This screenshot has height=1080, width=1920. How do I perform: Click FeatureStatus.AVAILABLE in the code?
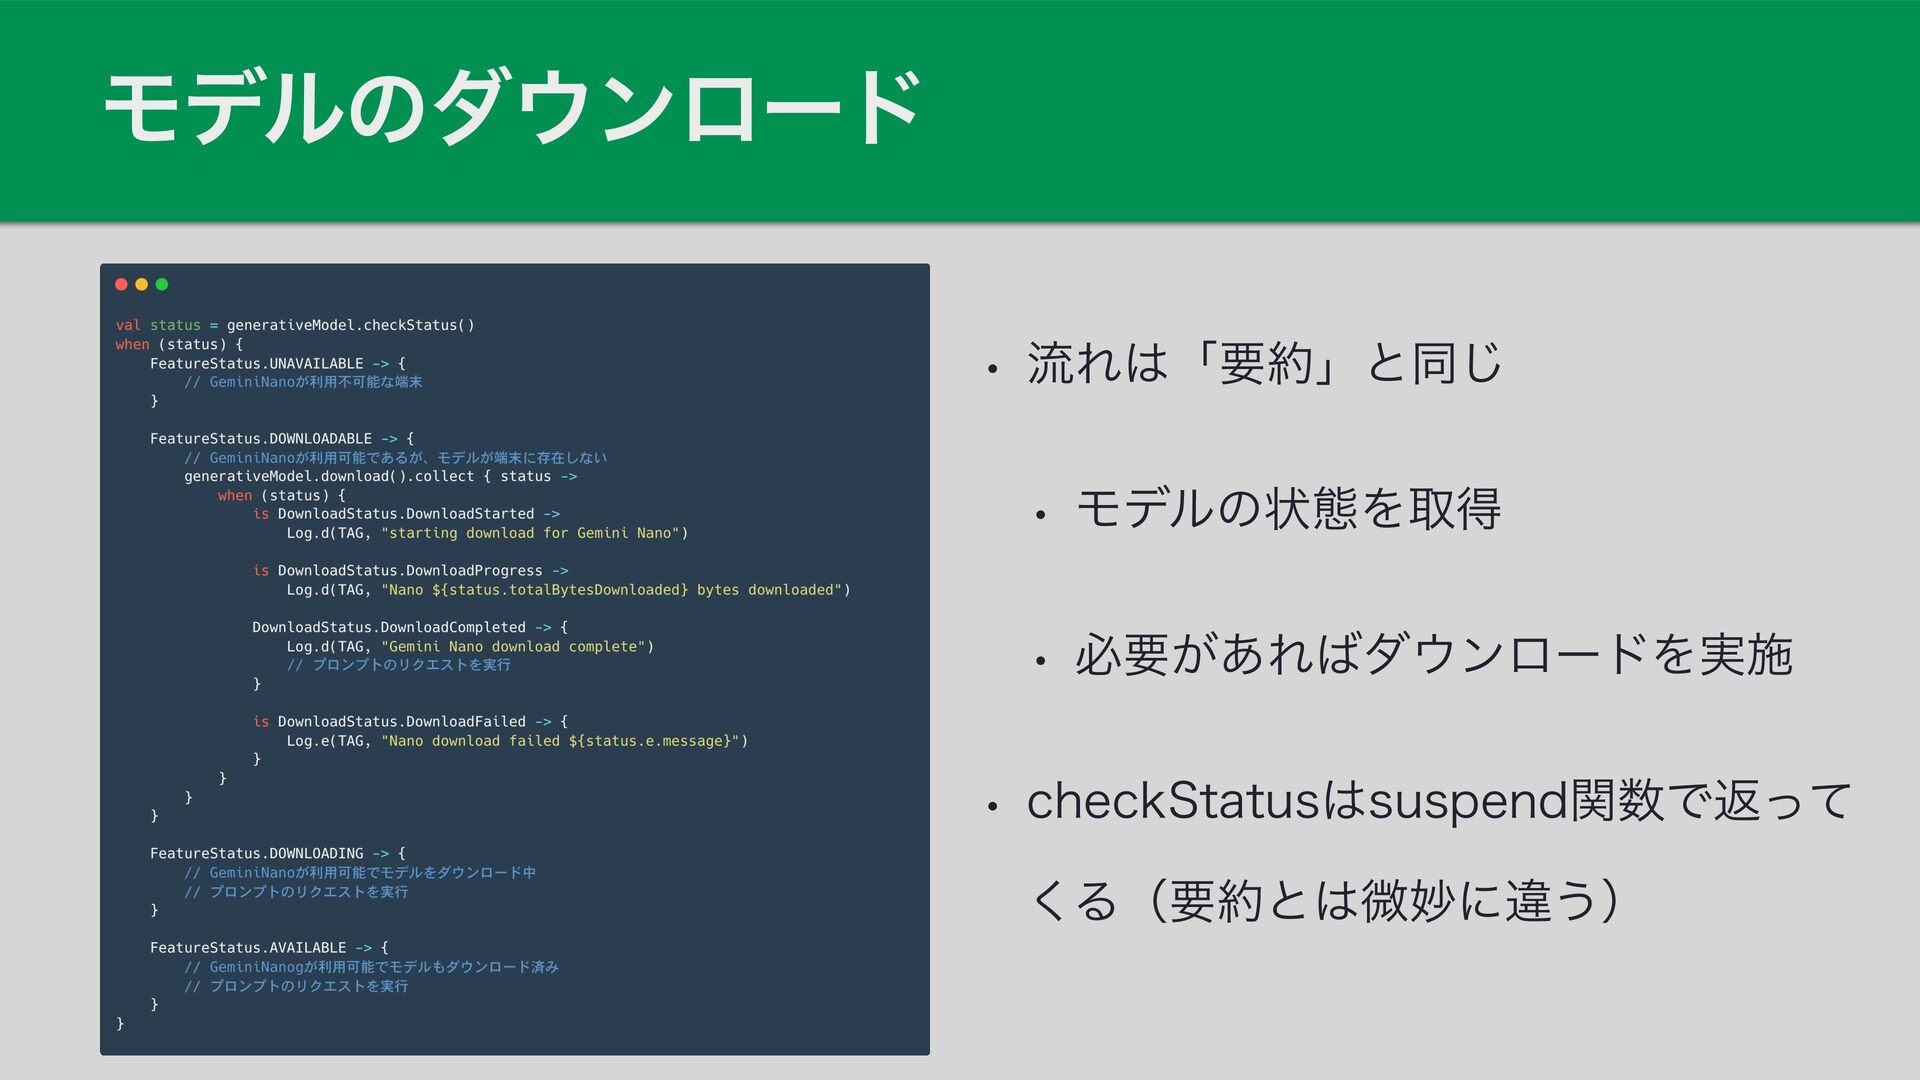tap(248, 948)
